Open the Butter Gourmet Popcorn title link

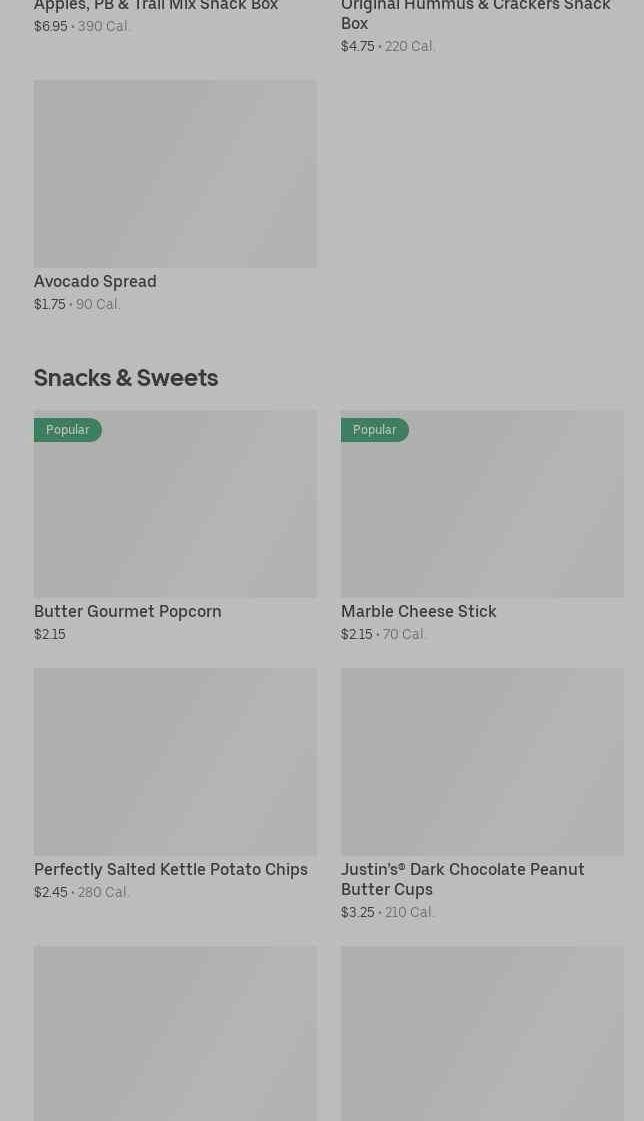127,611
